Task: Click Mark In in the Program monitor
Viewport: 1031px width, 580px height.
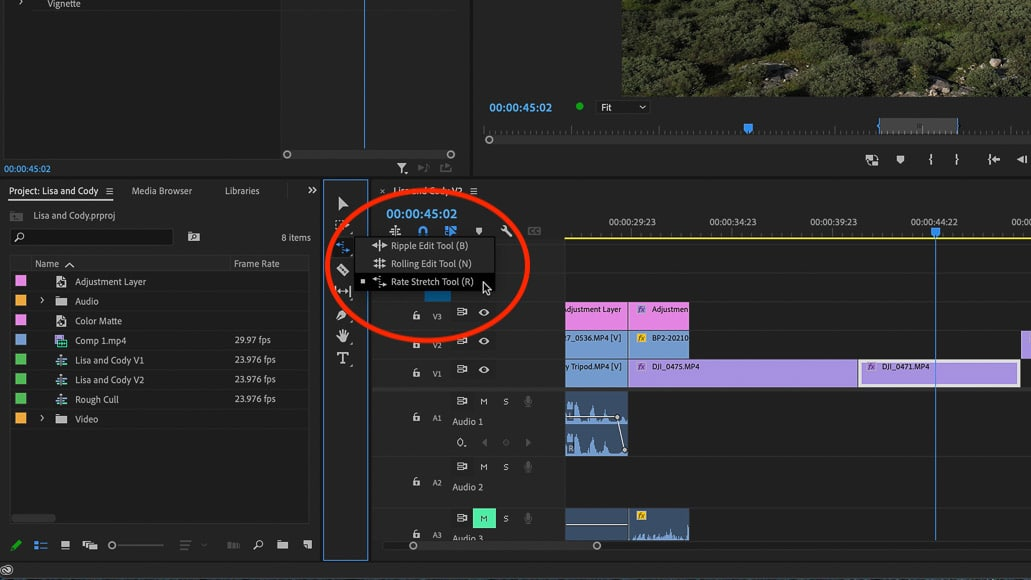Action: point(930,159)
